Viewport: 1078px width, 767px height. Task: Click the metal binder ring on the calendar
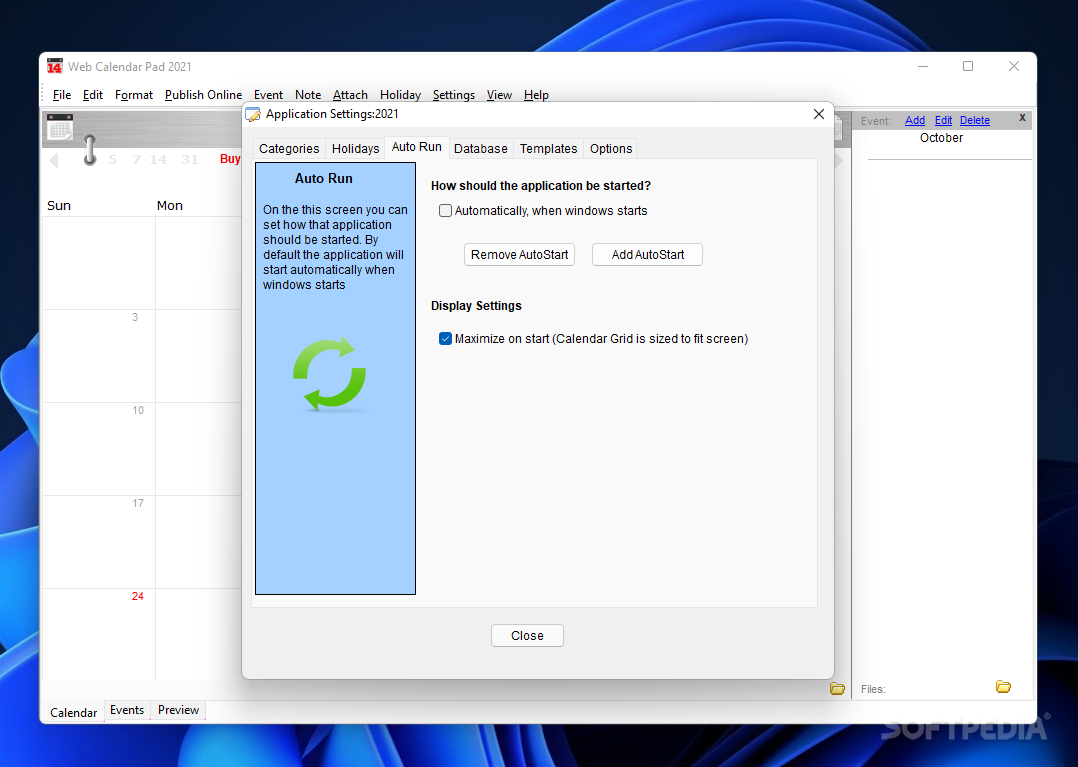(x=89, y=150)
